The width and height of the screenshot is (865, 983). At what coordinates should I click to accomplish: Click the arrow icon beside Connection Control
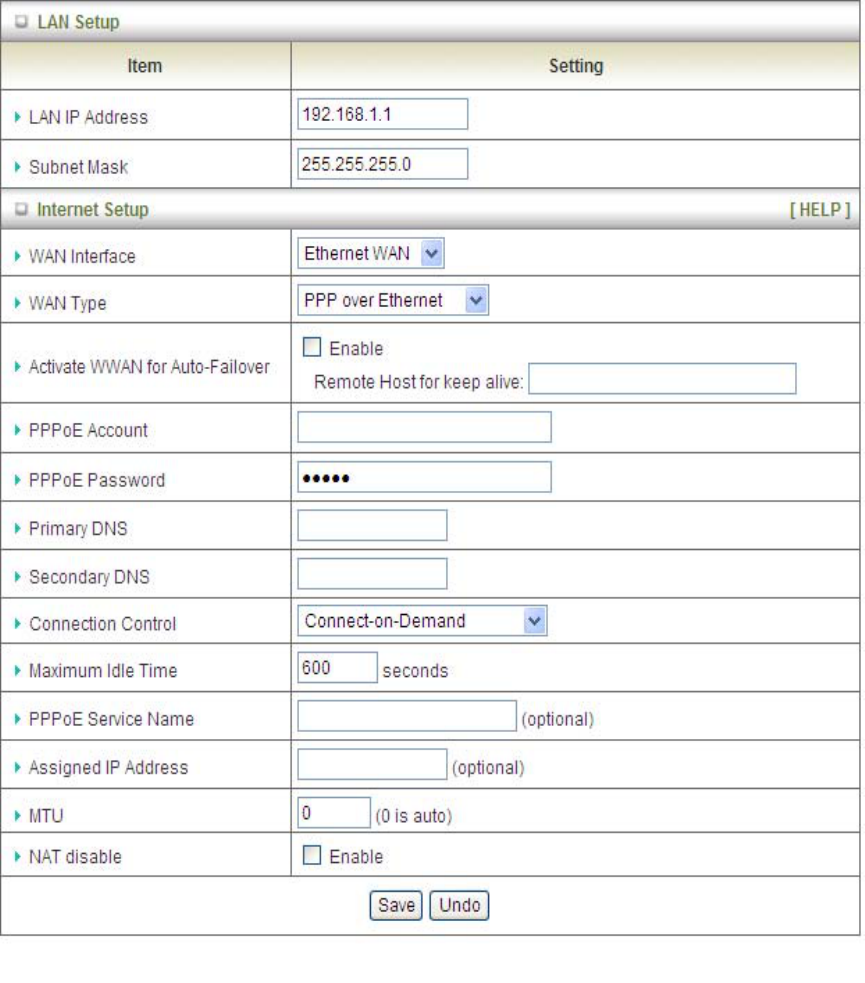click(x=15, y=625)
